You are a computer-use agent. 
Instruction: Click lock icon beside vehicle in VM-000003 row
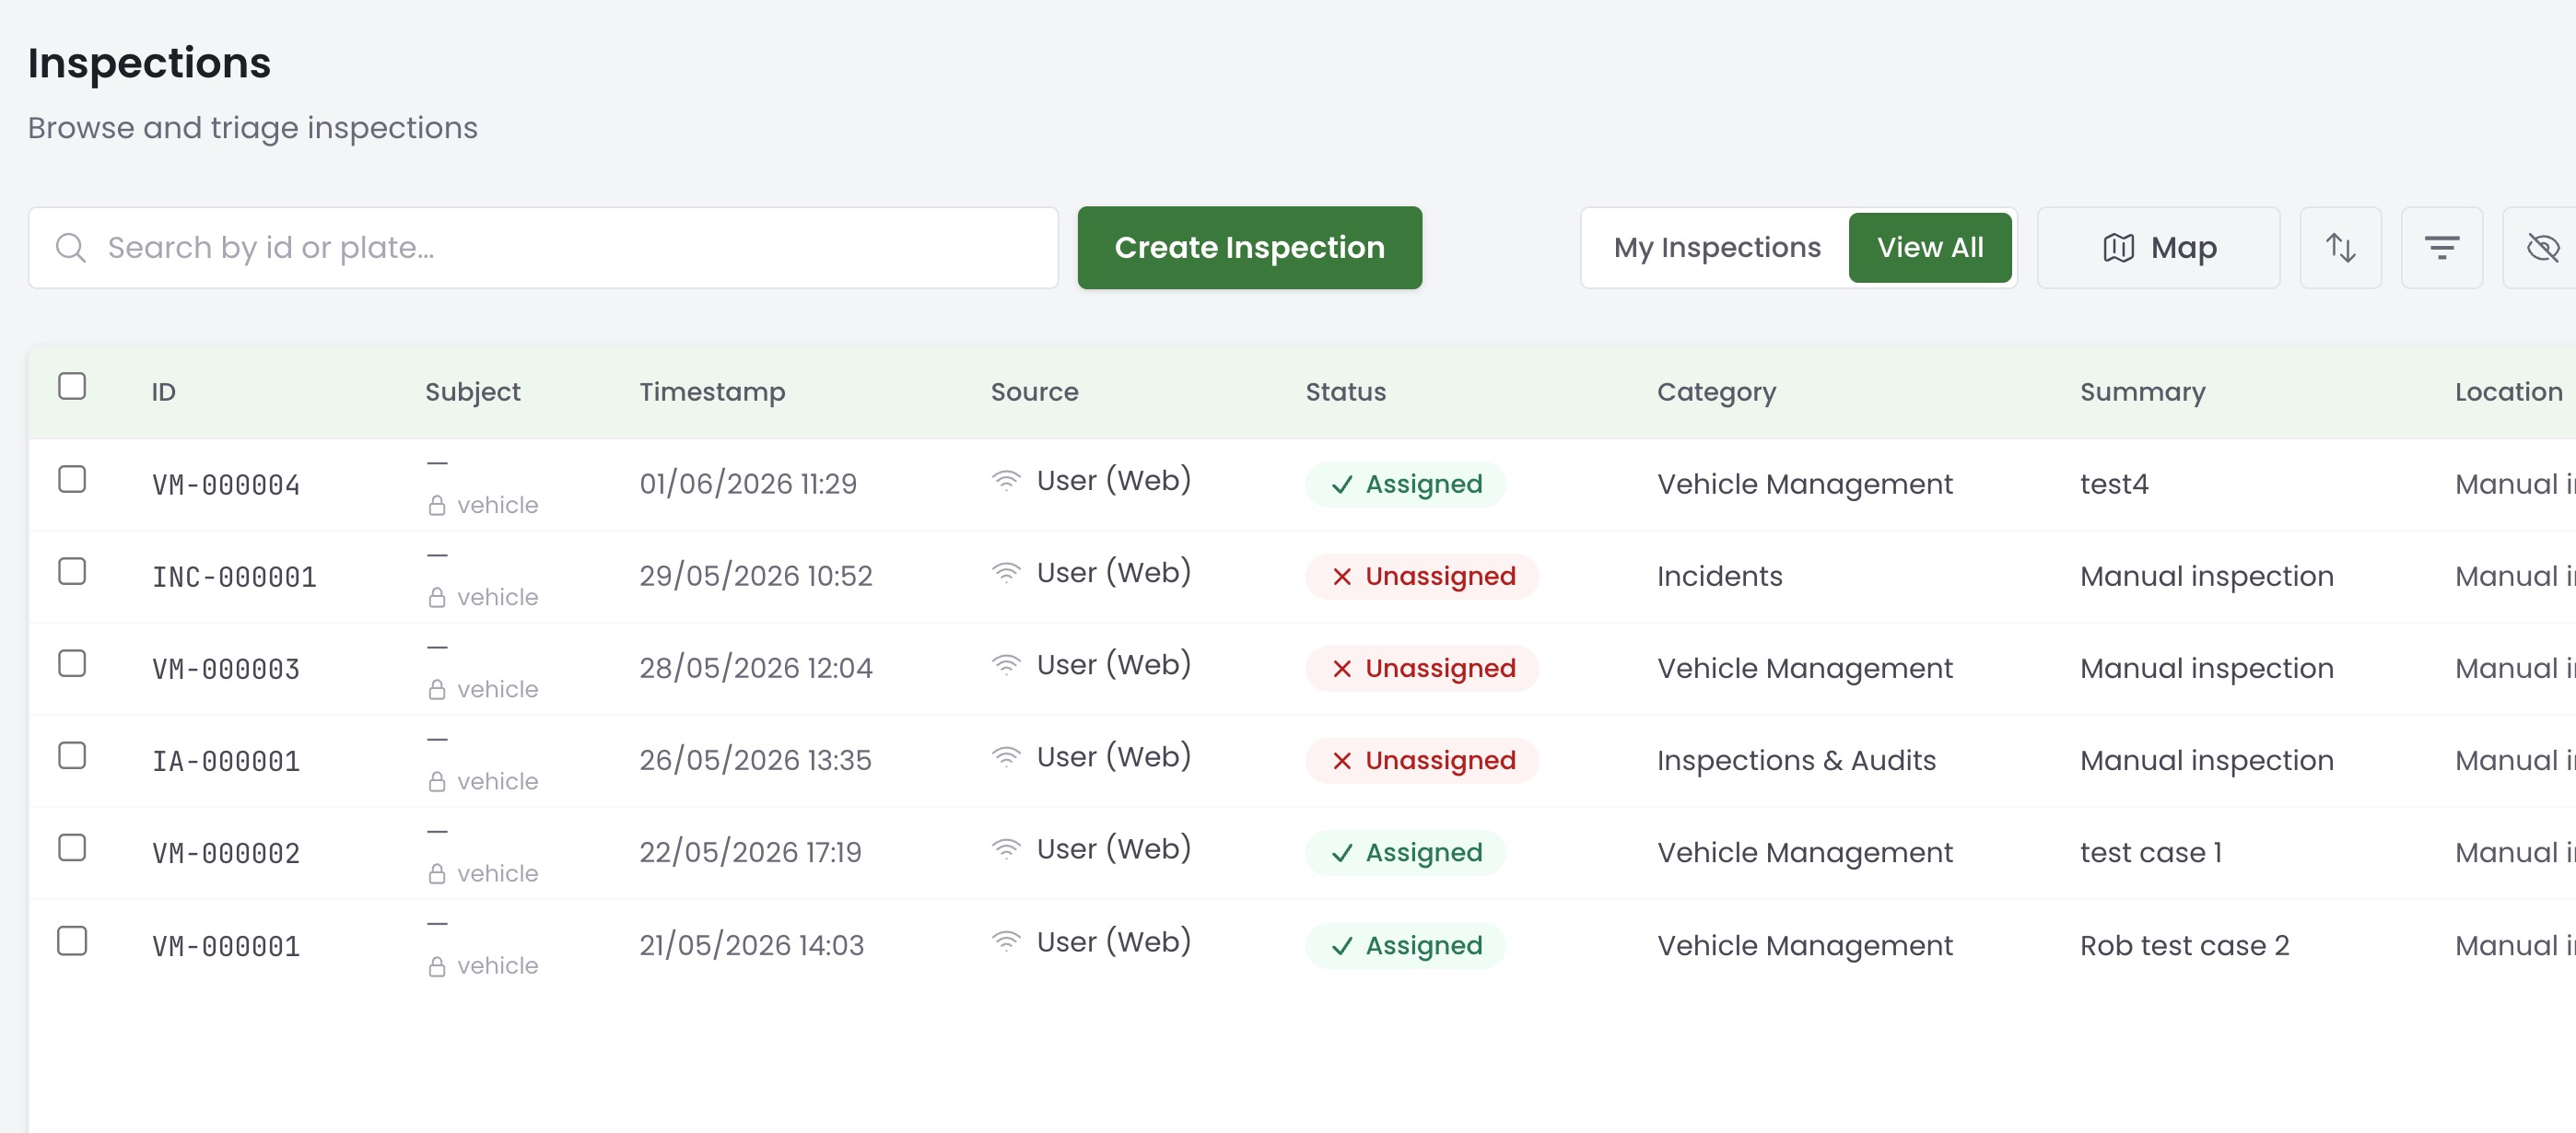tap(437, 690)
